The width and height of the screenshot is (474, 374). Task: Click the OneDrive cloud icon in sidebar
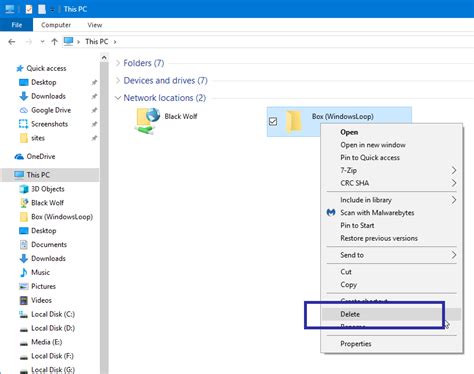[x=19, y=156]
